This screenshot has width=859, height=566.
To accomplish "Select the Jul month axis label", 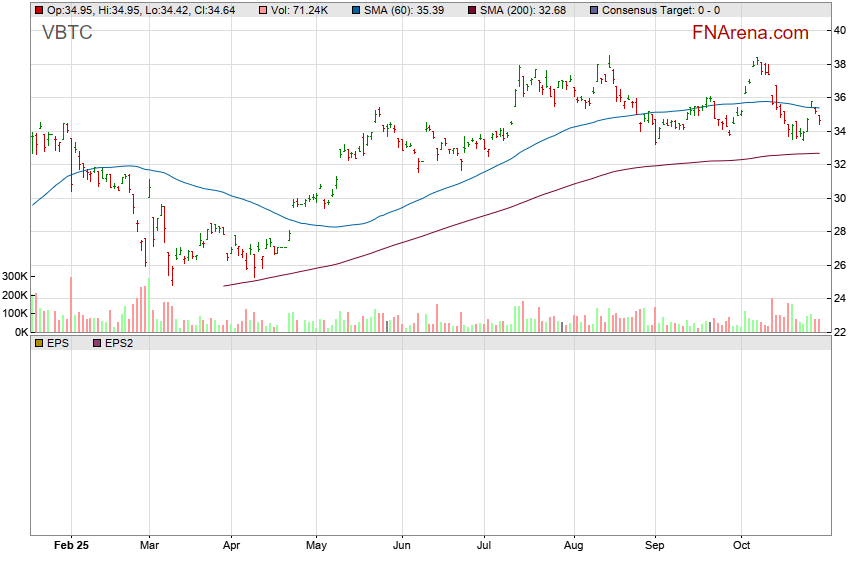I will coord(484,547).
